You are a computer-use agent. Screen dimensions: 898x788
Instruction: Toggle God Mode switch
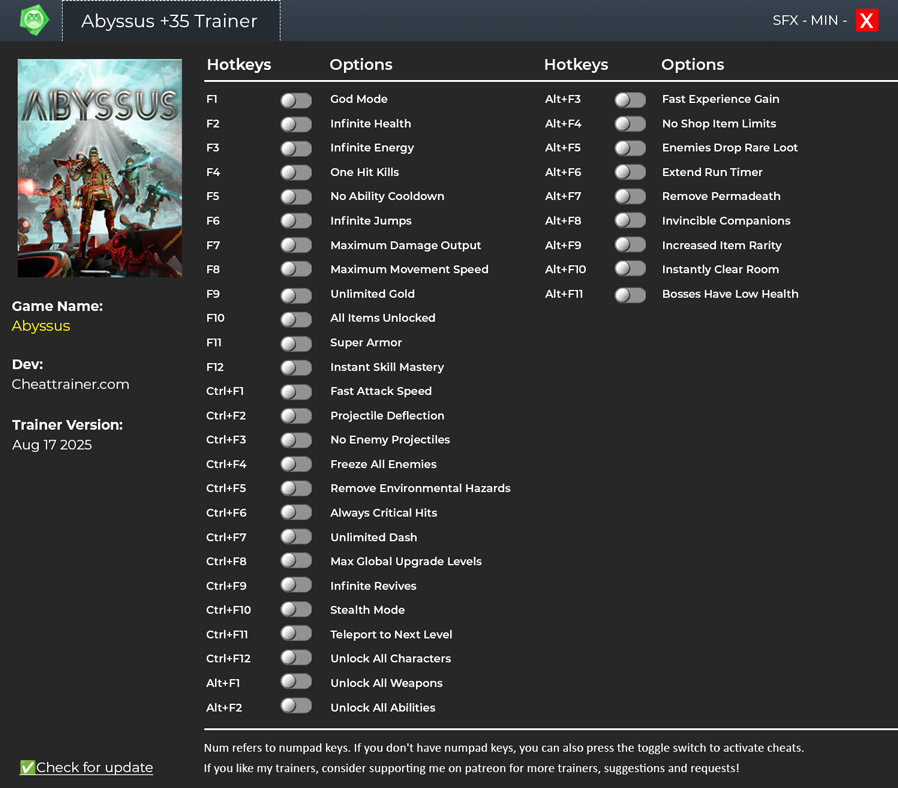(296, 100)
